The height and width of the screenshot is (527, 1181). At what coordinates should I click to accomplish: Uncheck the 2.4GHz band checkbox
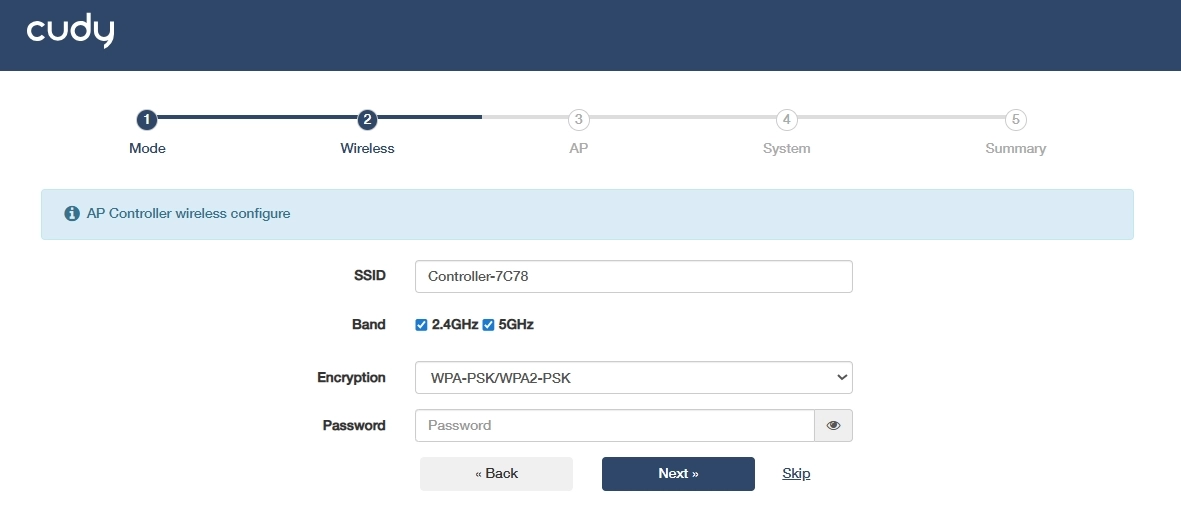[422, 325]
